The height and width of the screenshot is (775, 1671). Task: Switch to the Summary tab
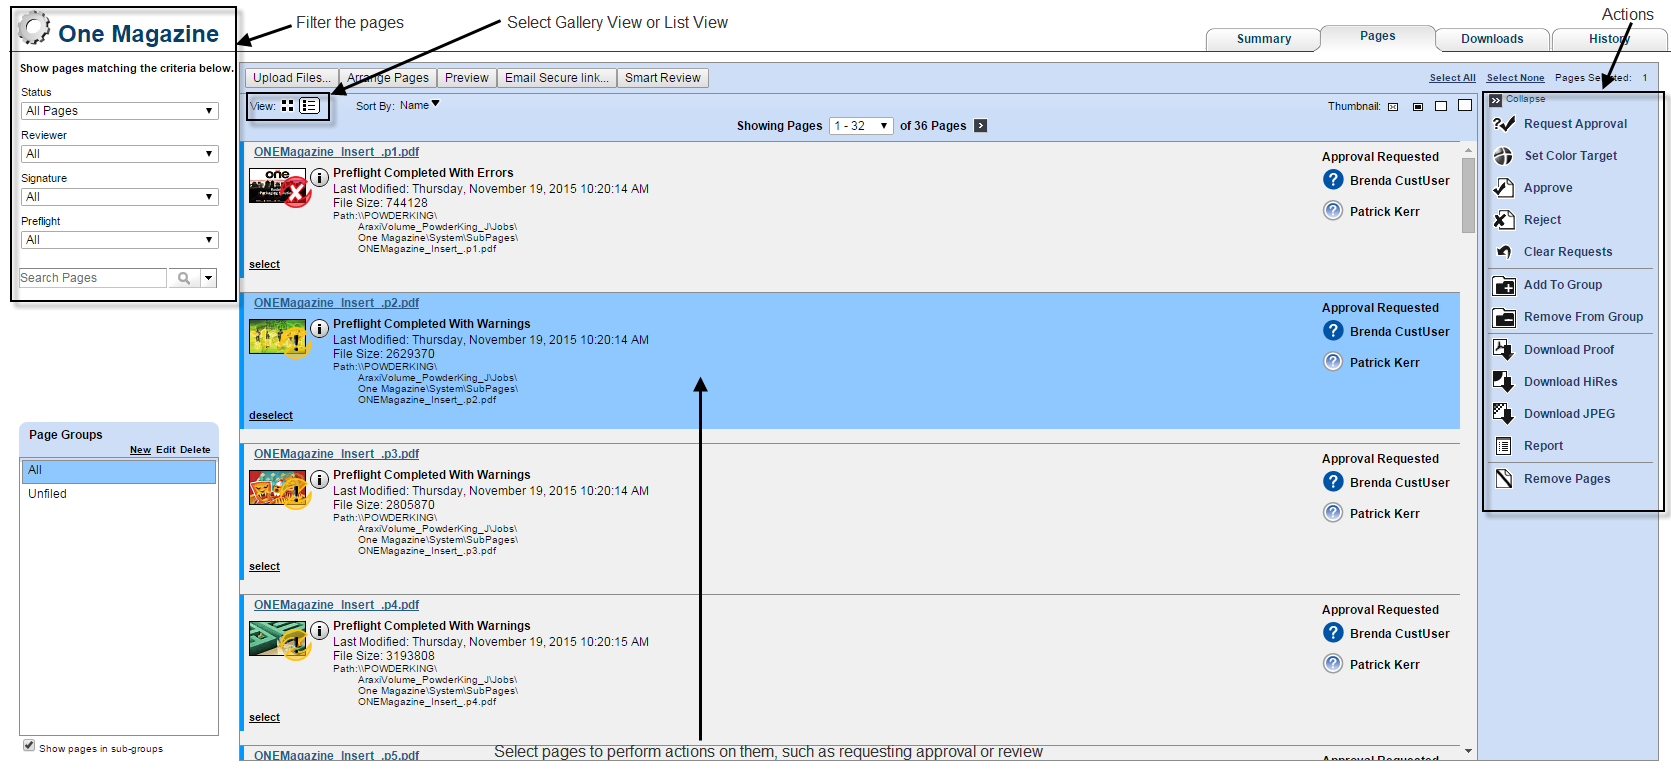pyautogui.click(x=1263, y=39)
